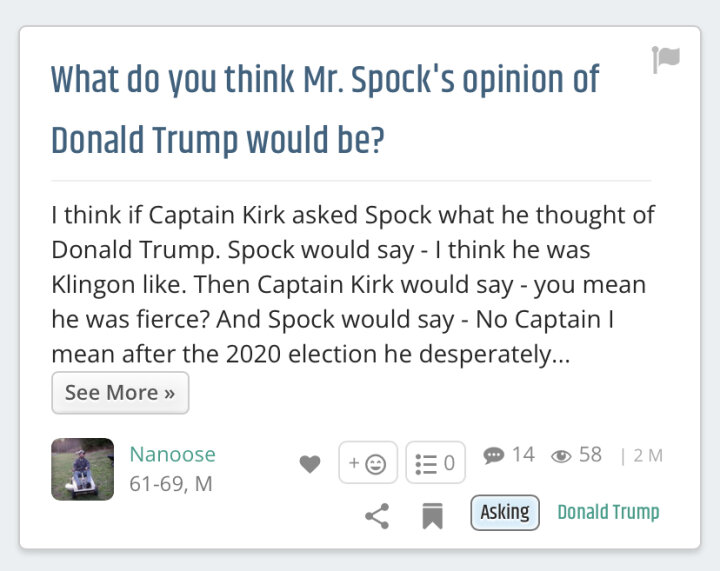Open the Asking category tag
Image resolution: width=720 pixels, height=571 pixels.
click(x=505, y=512)
